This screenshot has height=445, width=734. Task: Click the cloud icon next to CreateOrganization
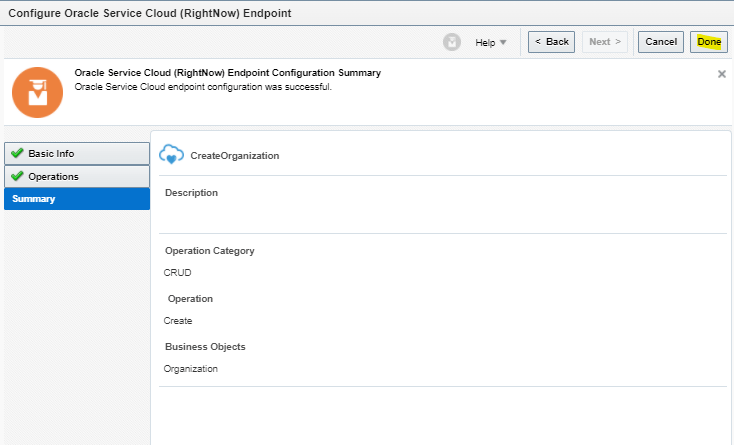tap(172, 155)
